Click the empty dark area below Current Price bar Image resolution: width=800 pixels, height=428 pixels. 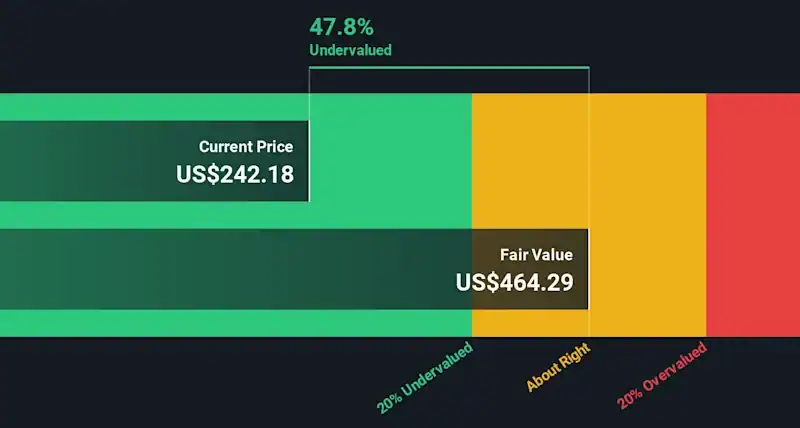point(150,385)
